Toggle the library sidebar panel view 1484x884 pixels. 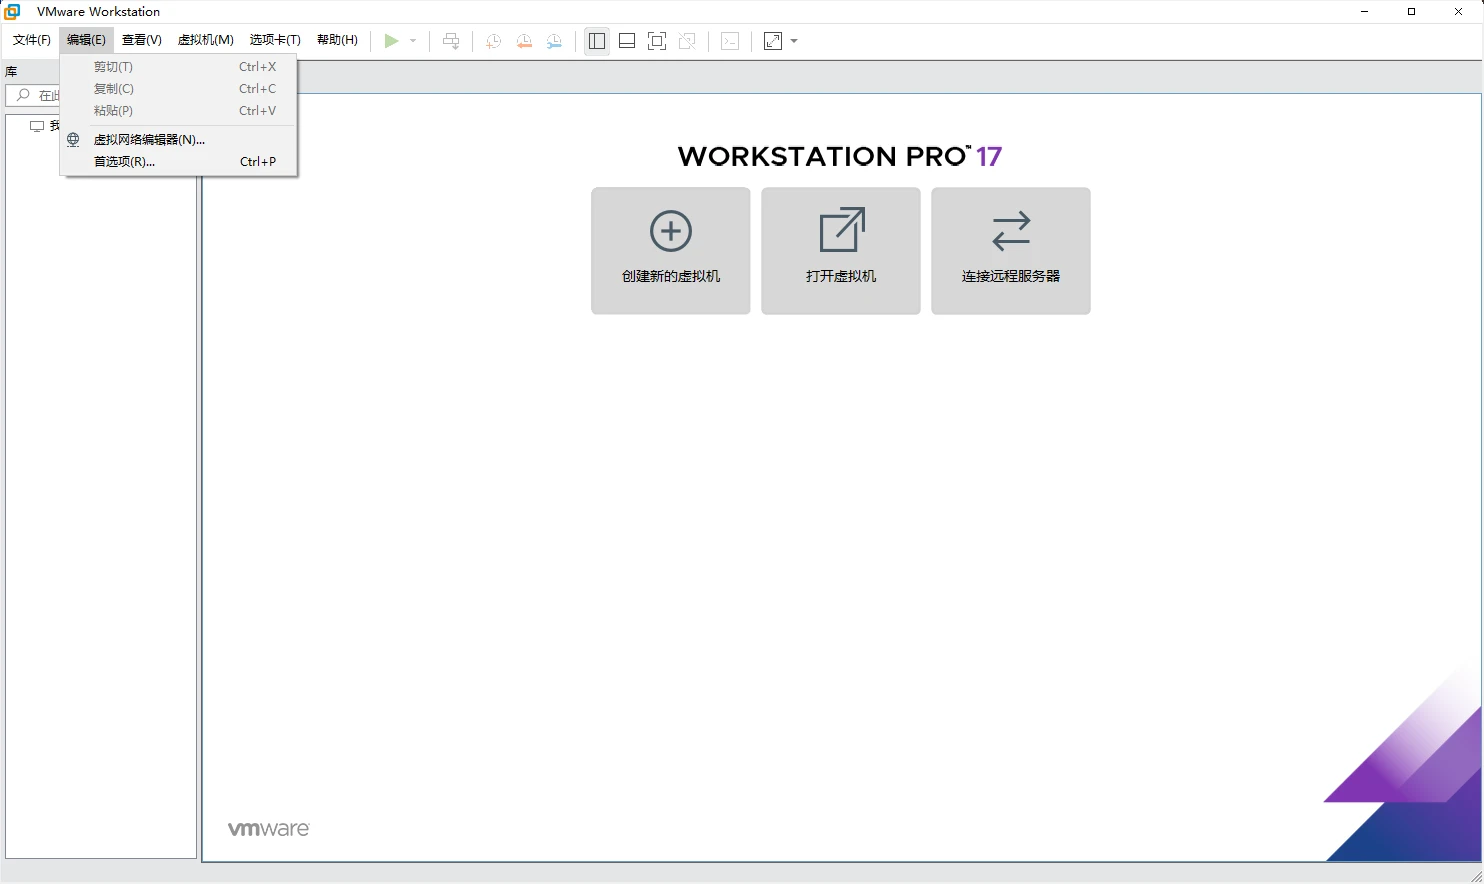coord(597,41)
